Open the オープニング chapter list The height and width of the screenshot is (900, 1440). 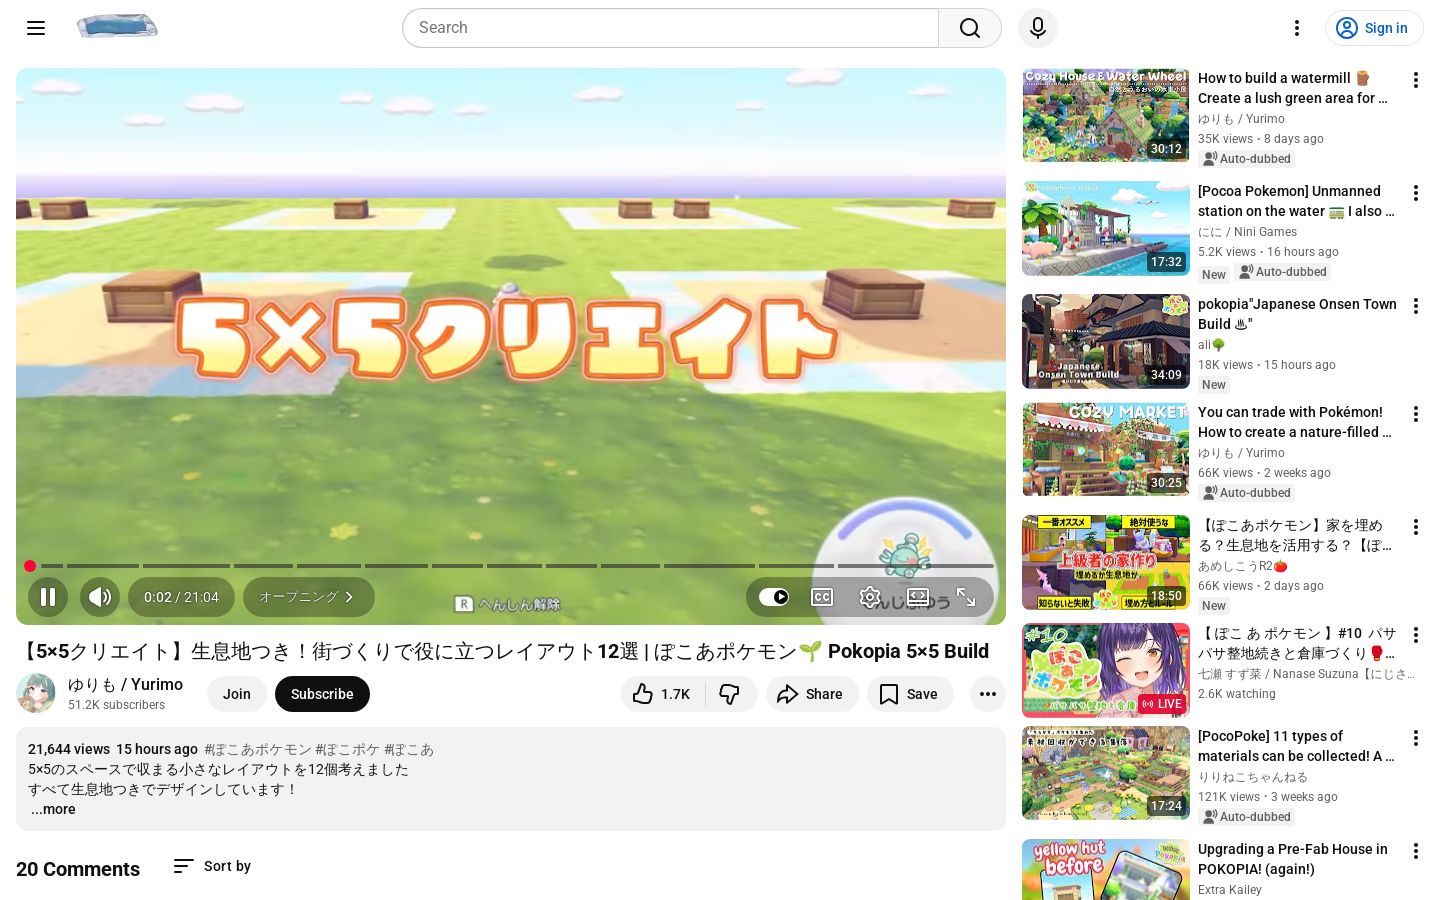(308, 597)
